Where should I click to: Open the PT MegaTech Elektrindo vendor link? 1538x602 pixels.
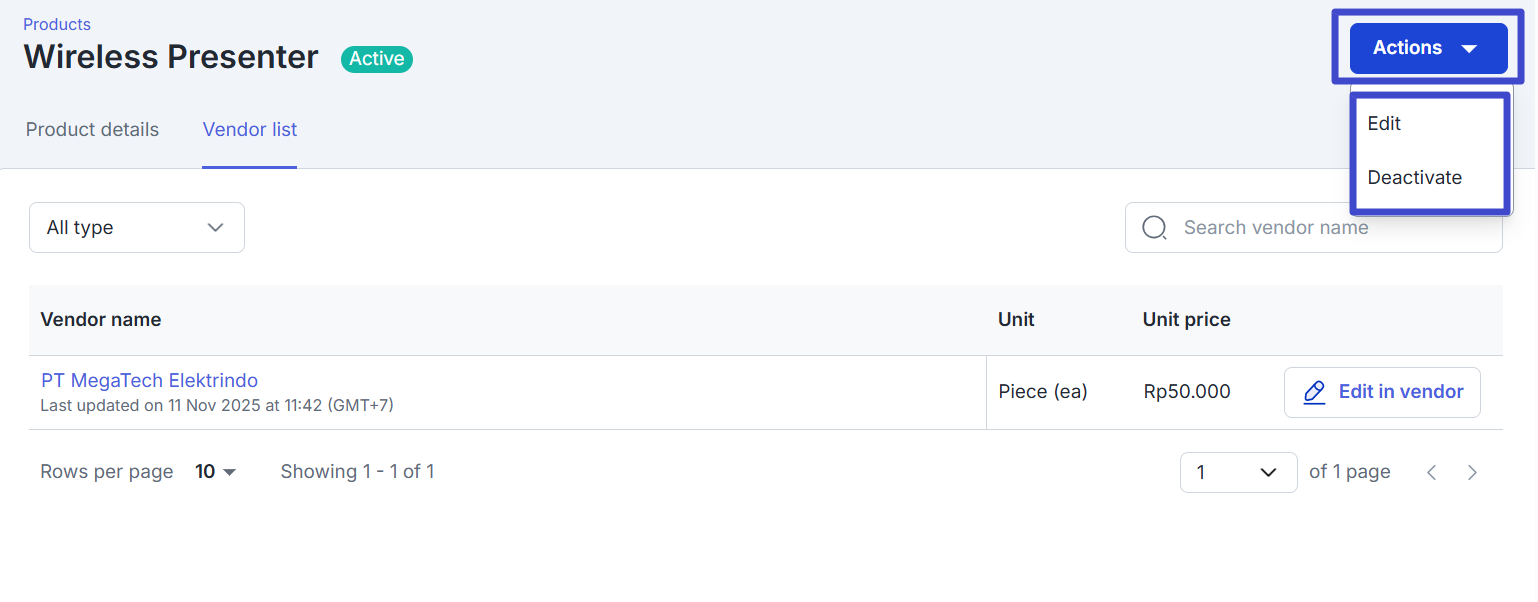tap(150, 381)
